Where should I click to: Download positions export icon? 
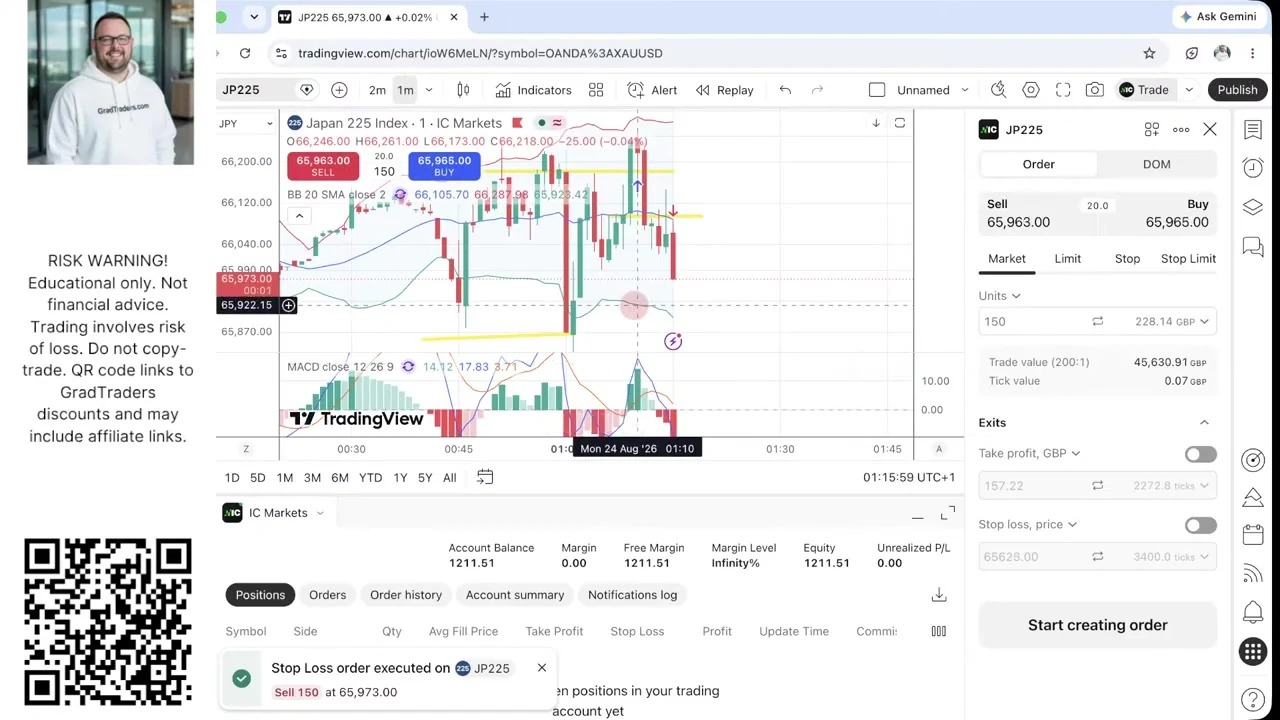click(939, 595)
